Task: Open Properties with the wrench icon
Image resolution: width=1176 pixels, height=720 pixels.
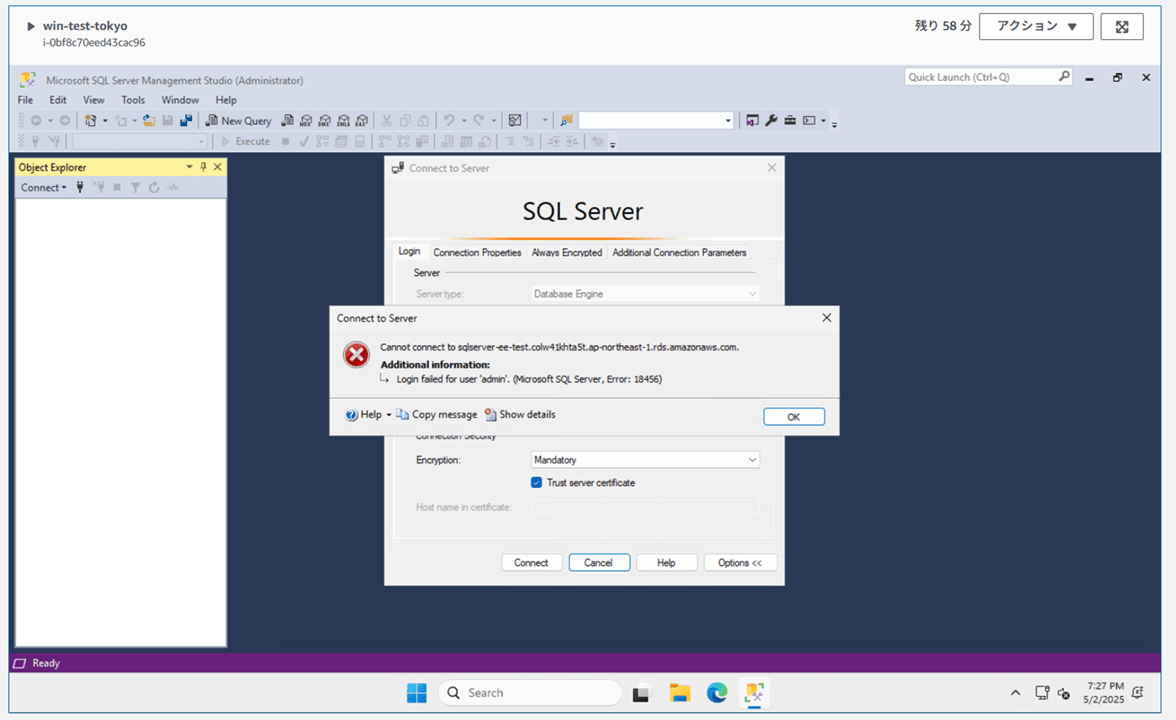Action: coord(771,121)
